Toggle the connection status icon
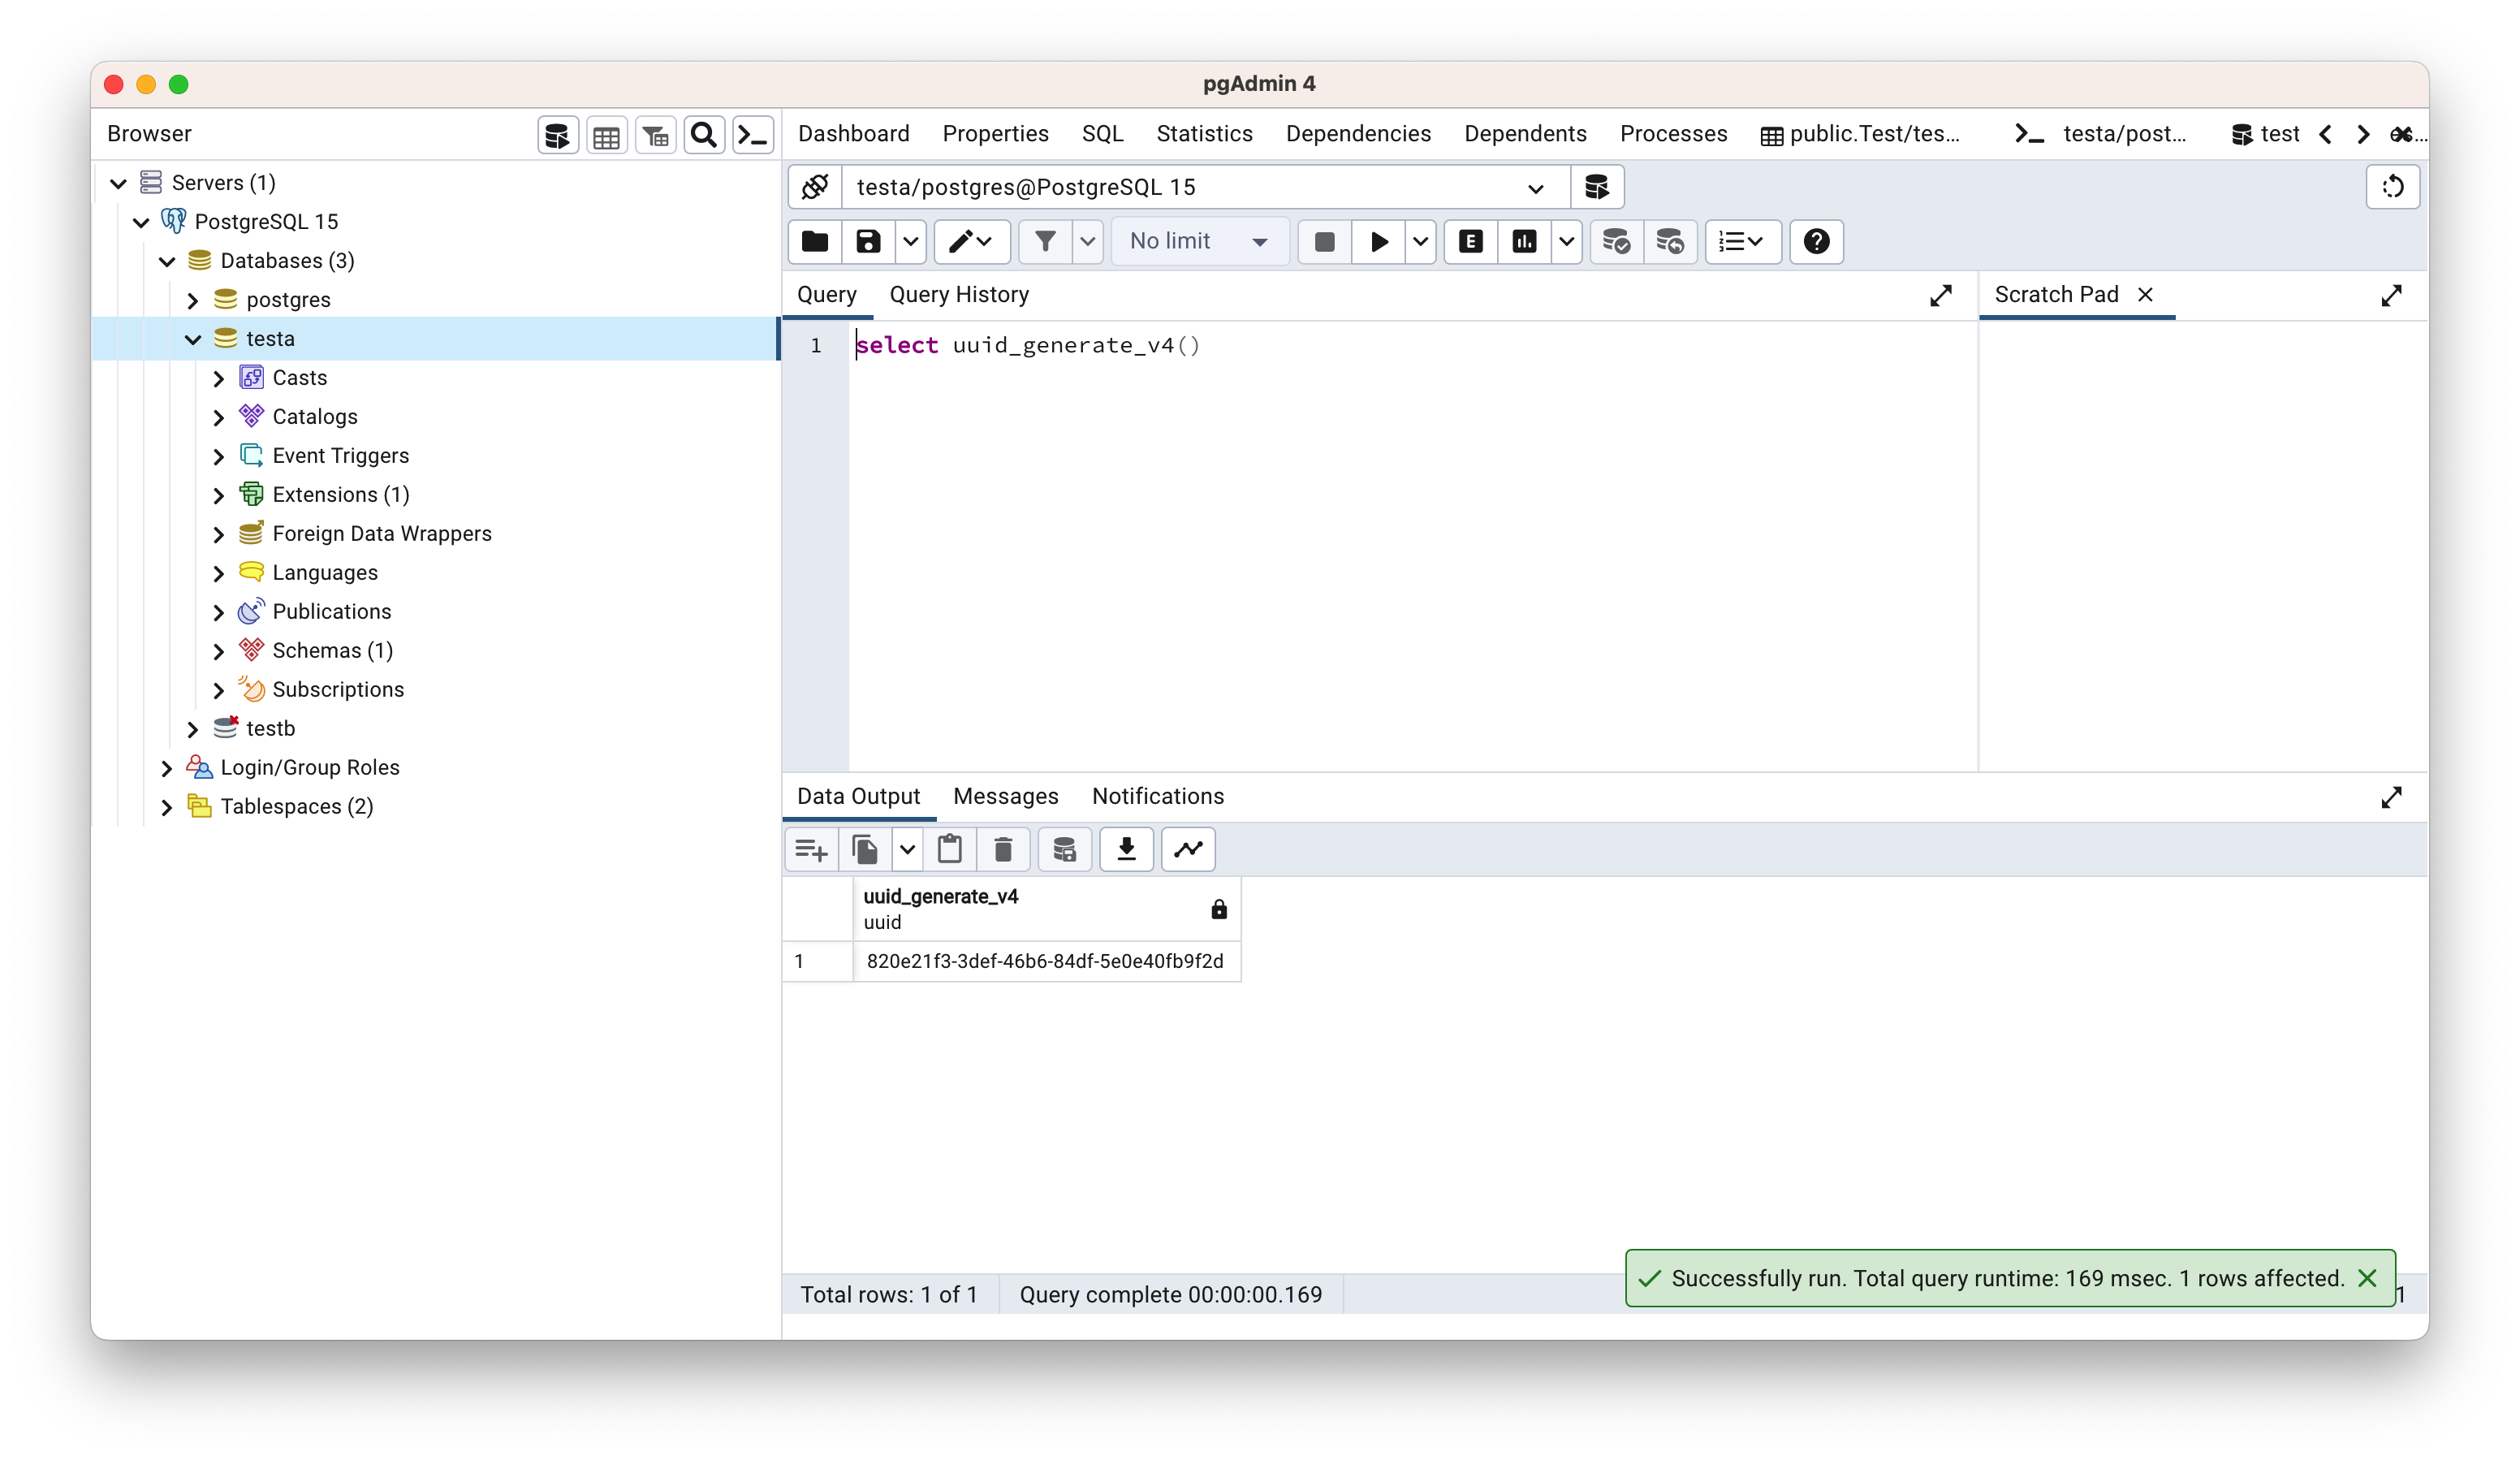2520x1460 pixels. click(815, 187)
